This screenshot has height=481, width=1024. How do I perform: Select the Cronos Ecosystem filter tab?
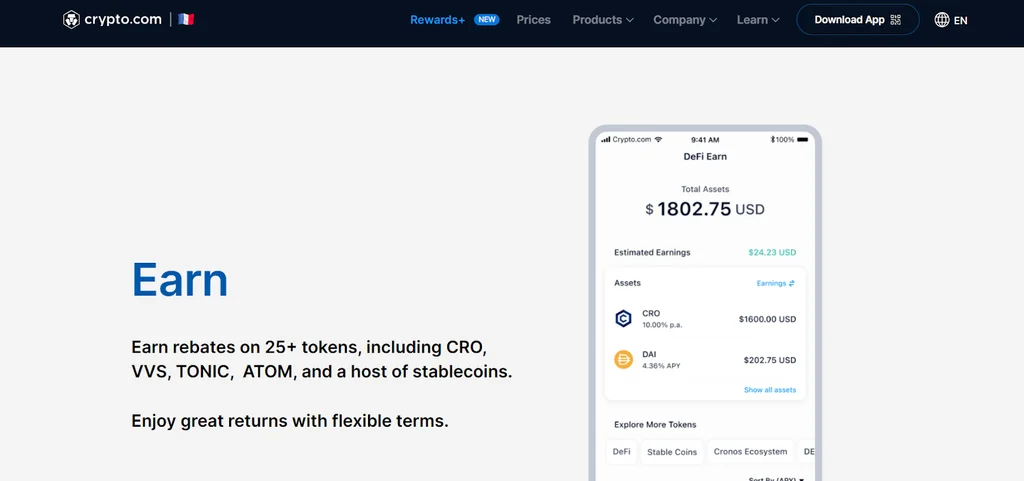[750, 452]
